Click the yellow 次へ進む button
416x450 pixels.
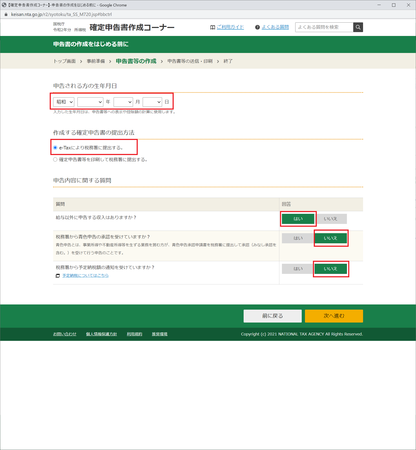[334, 316]
